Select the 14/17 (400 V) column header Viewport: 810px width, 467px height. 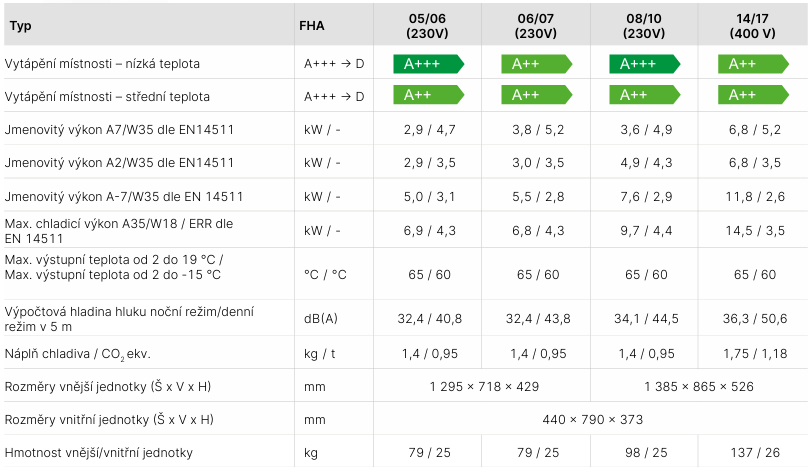(x=755, y=26)
